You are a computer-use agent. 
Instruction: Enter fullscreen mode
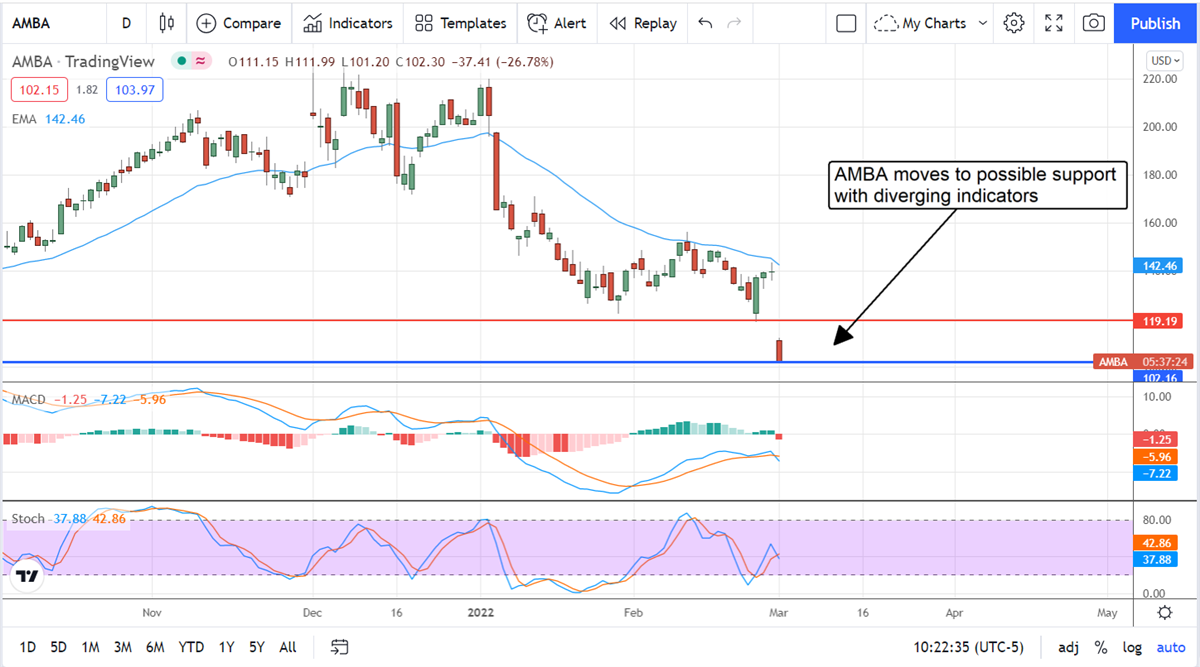[x=1054, y=23]
